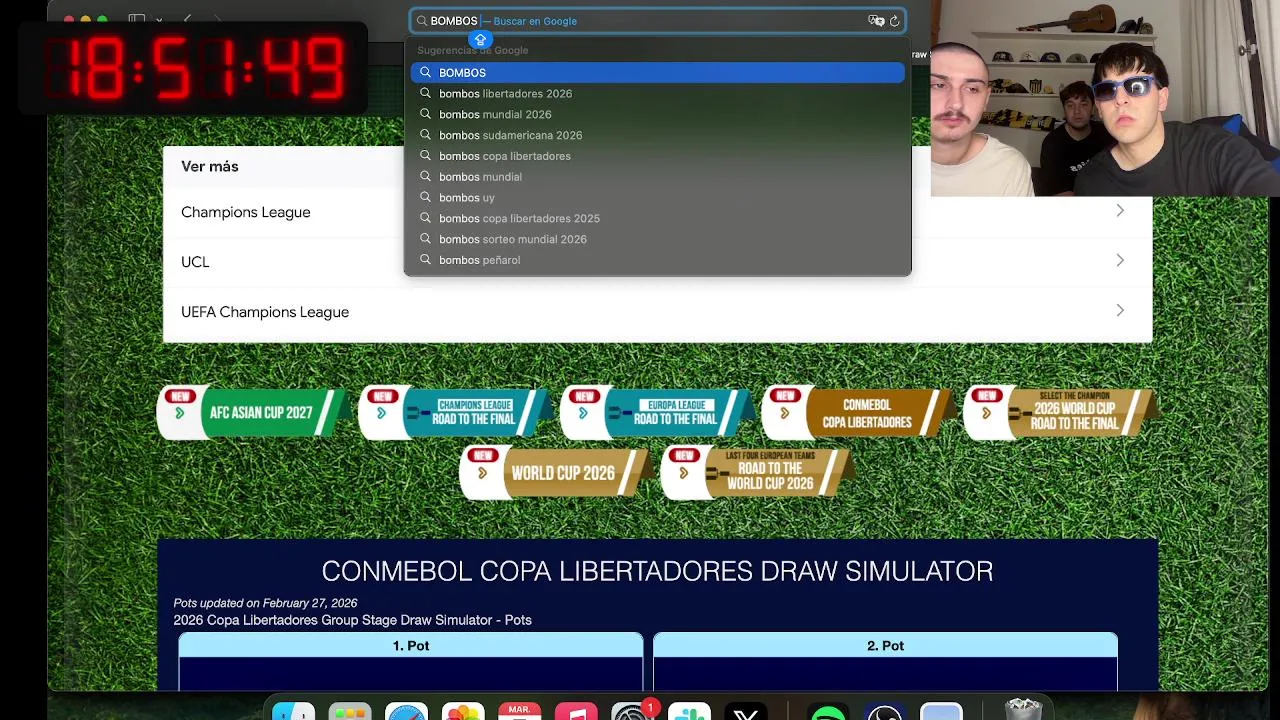This screenshot has width=1280, height=720.
Task: Open Launchpad in the dock
Action: coord(350,712)
